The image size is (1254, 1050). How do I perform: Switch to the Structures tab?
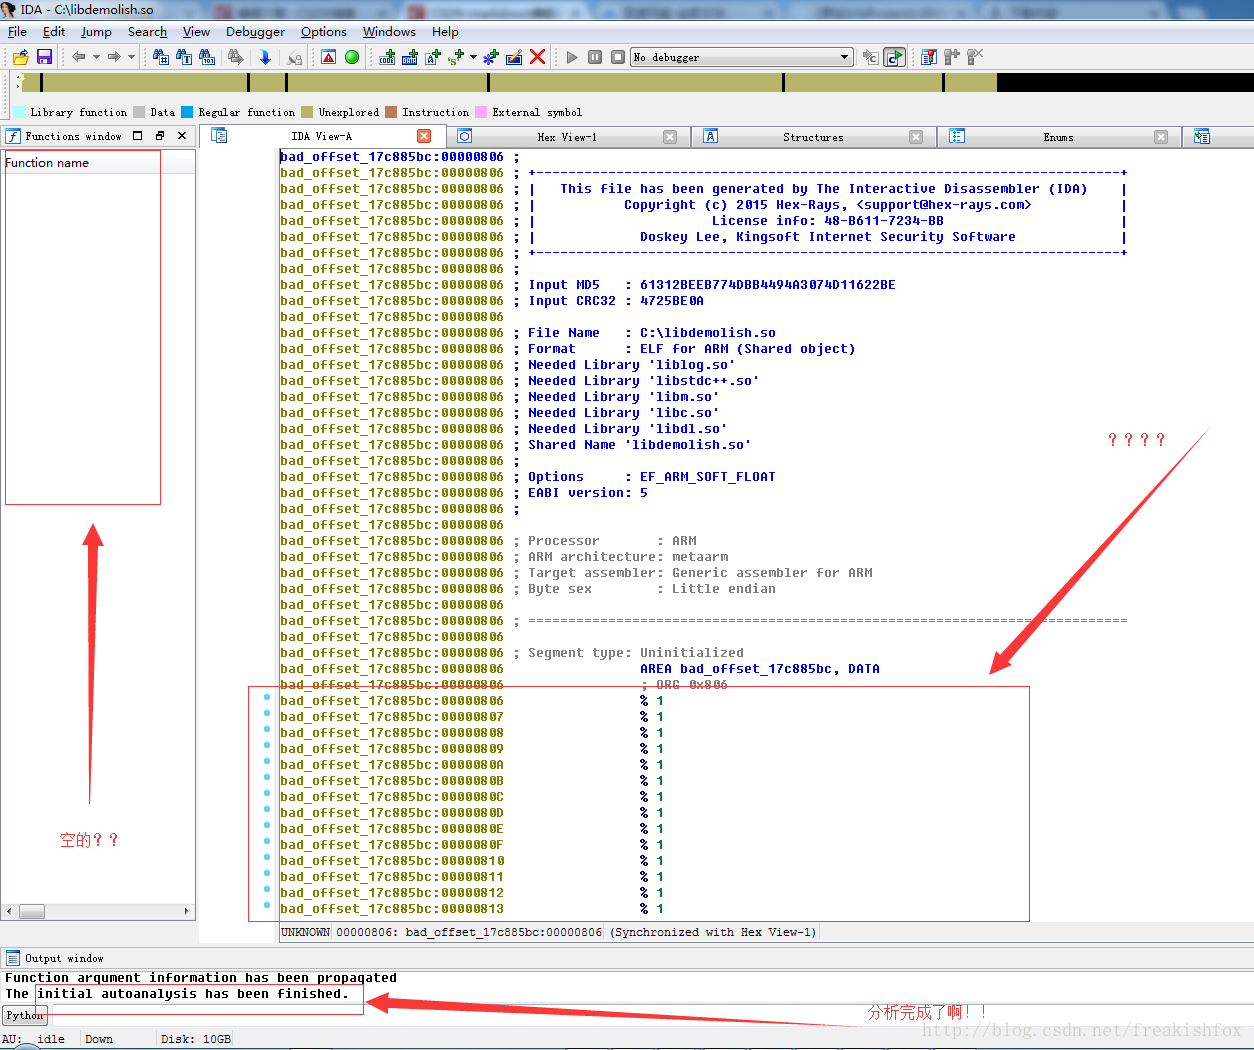pyautogui.click(x=812, y=137)
